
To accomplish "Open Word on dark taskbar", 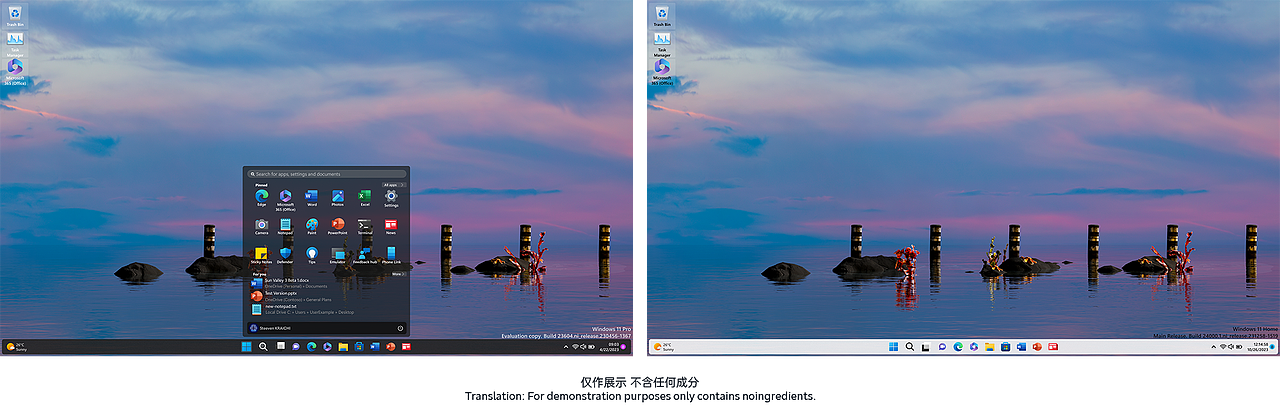I will click(375, 347).
